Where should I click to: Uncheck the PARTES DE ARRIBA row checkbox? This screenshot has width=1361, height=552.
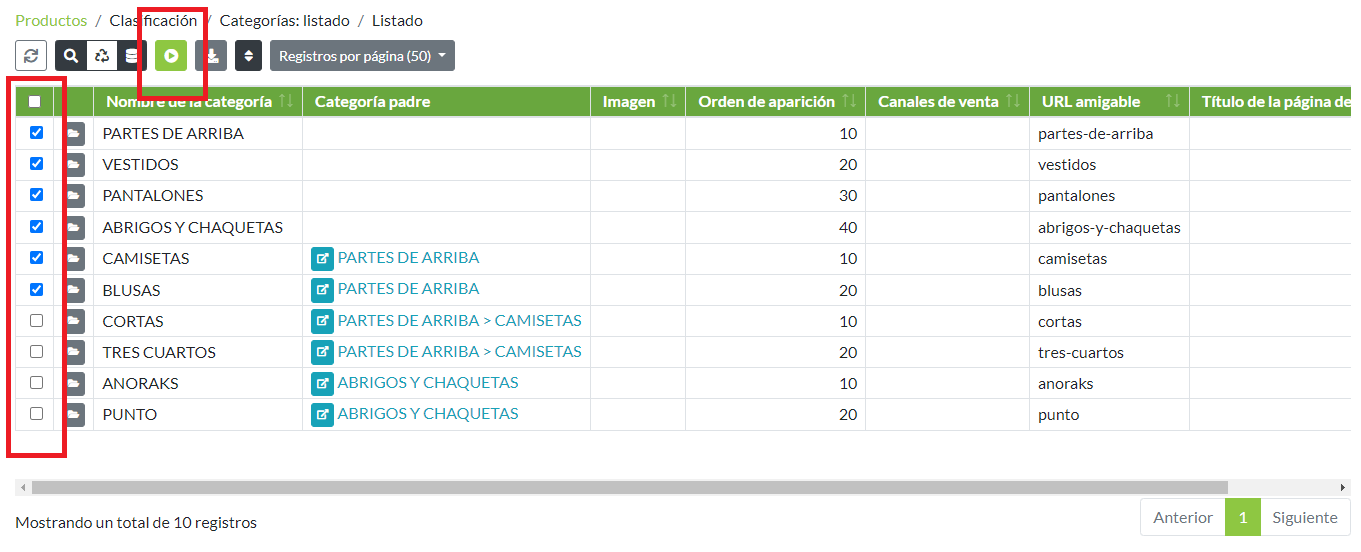click(37, 132)
